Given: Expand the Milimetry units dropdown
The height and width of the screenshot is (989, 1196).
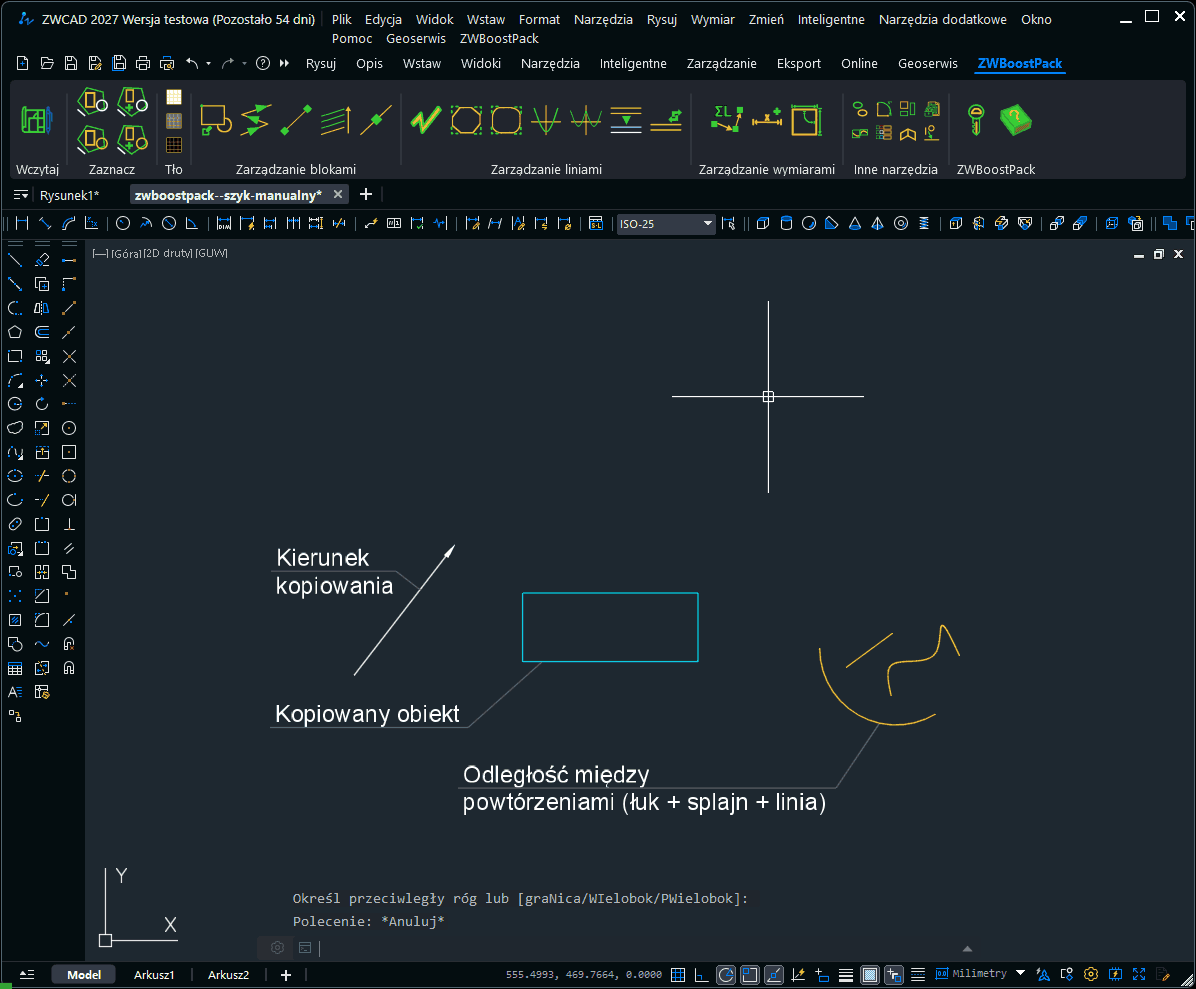Looking at the screenshot, I should tap(1020, 973).
